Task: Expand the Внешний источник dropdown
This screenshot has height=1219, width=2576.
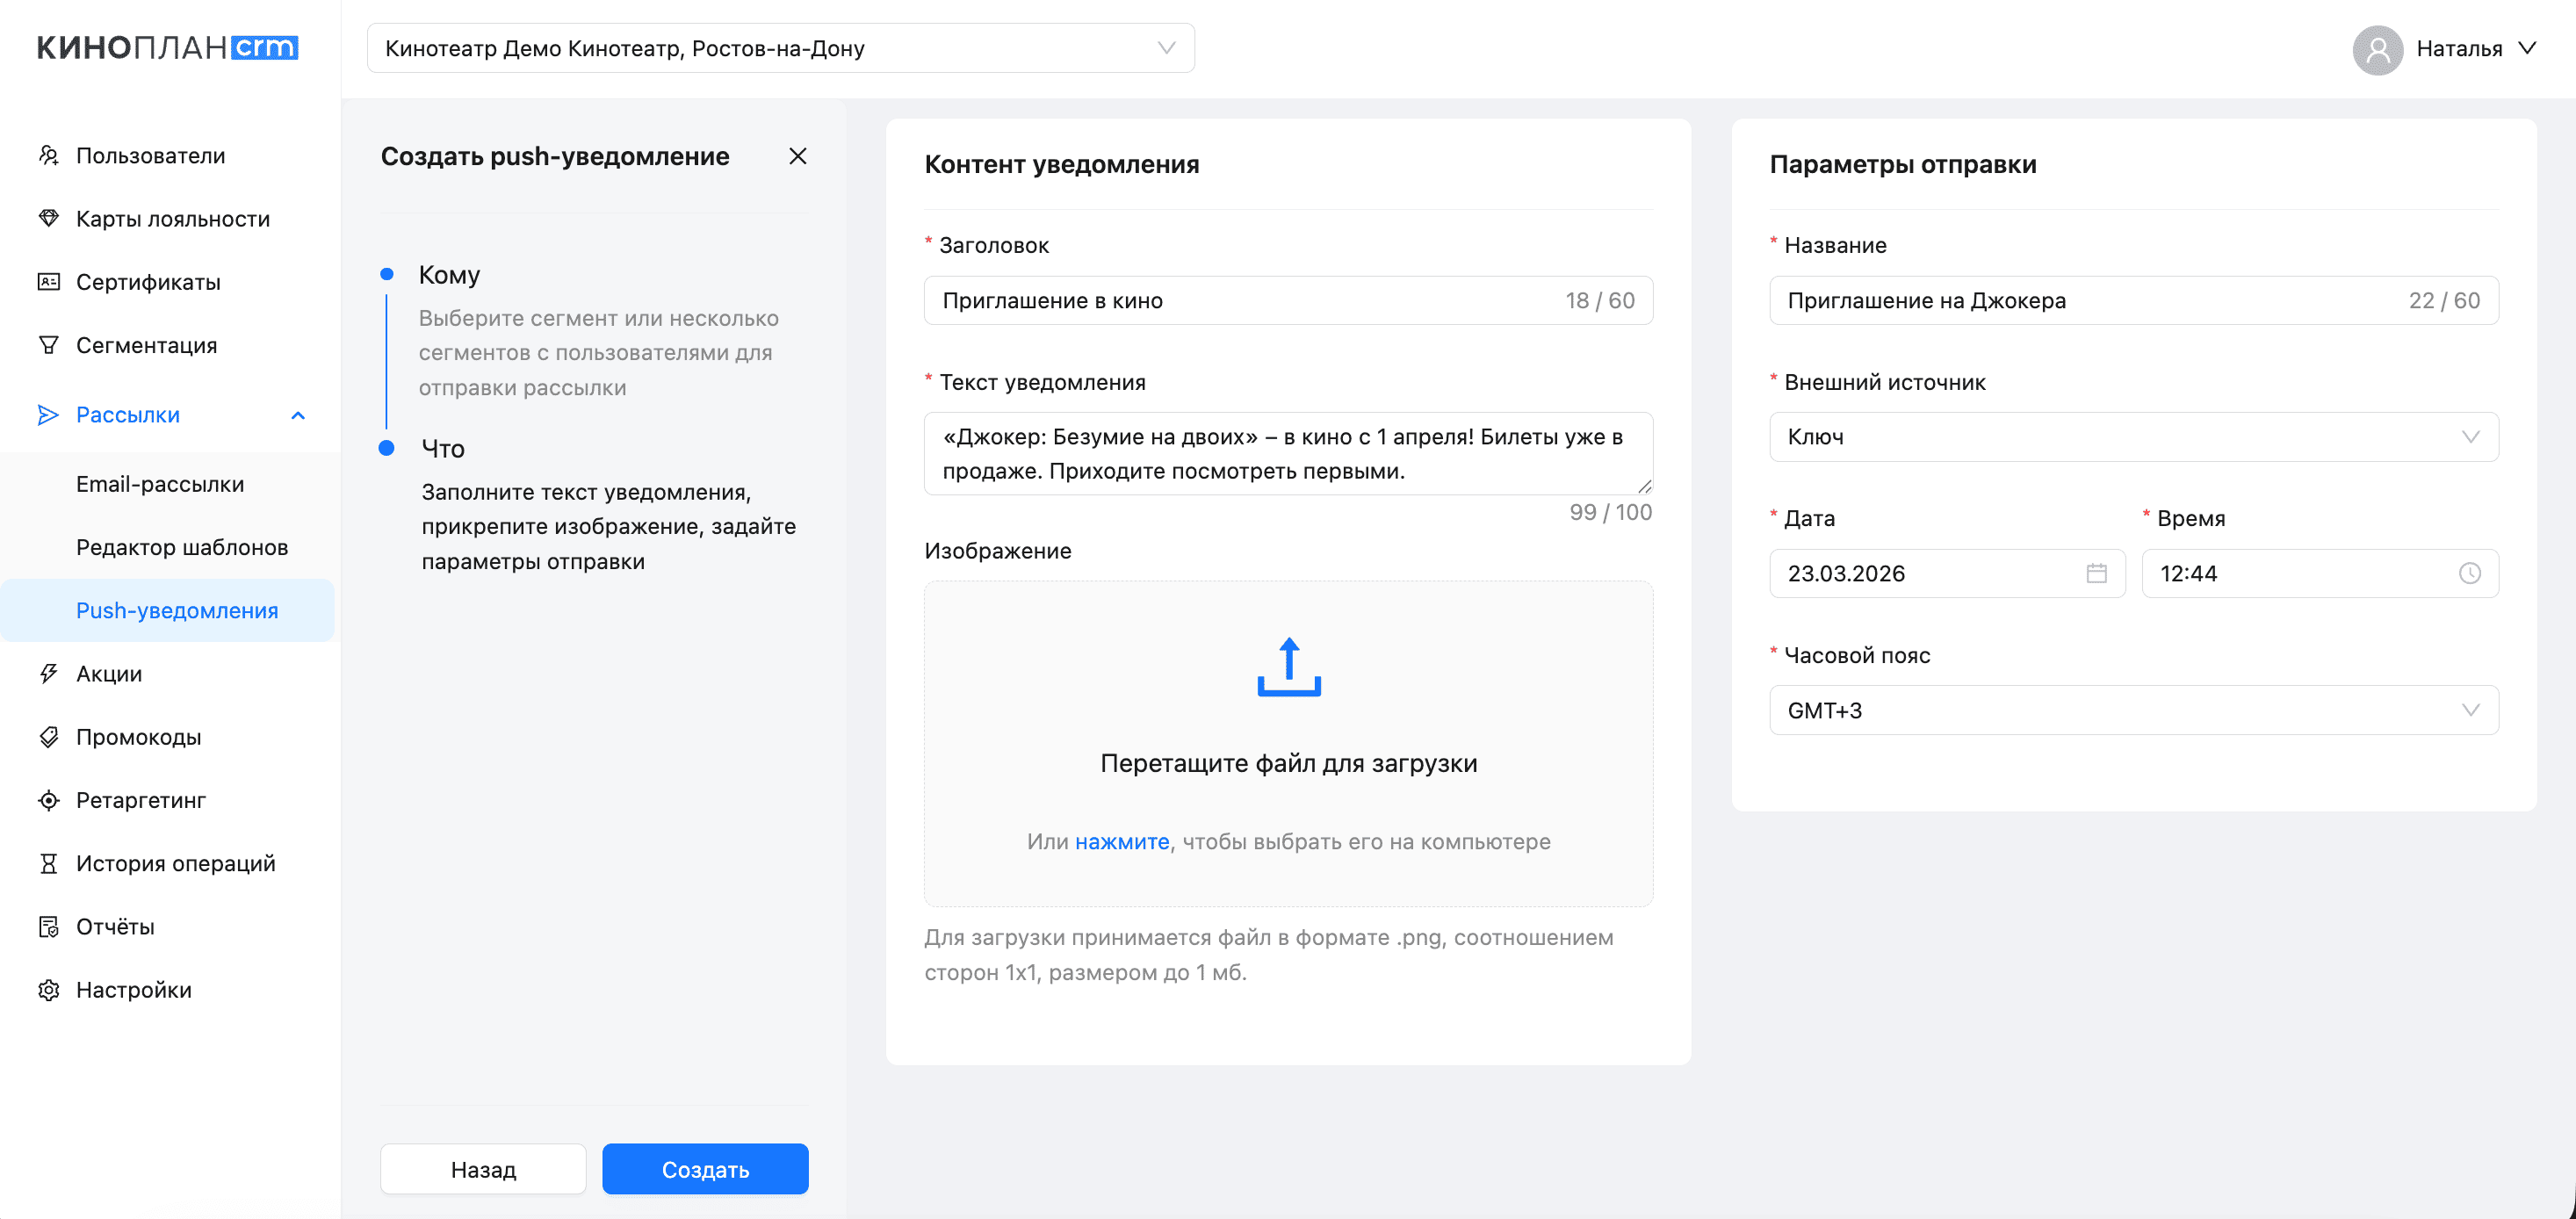Action: pyautogui.click(x=2133, y=437)
